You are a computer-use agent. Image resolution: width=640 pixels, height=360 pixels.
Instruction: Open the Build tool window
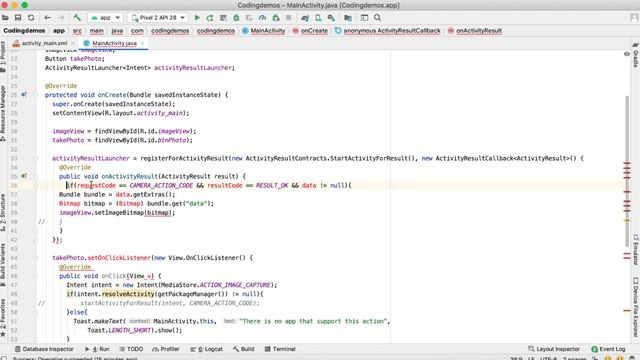tap(244, 349)
